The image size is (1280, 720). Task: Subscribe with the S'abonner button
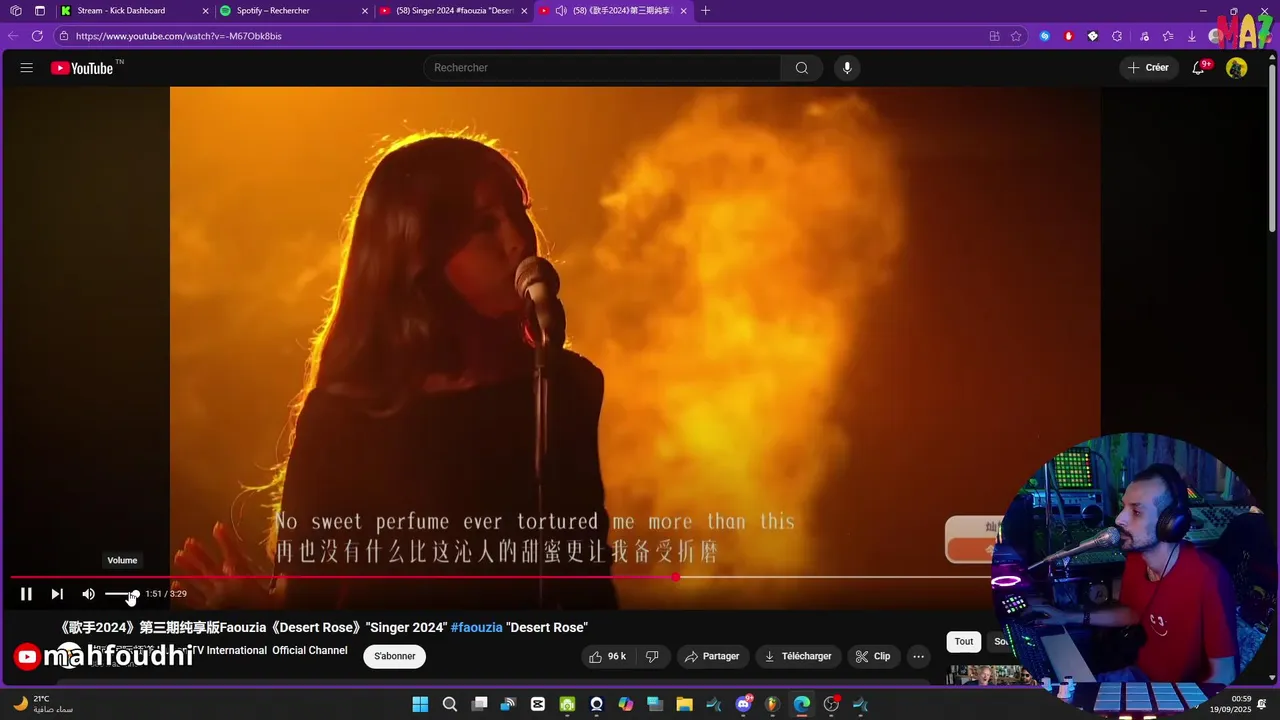pyautogui.click(x=395, y=656)
